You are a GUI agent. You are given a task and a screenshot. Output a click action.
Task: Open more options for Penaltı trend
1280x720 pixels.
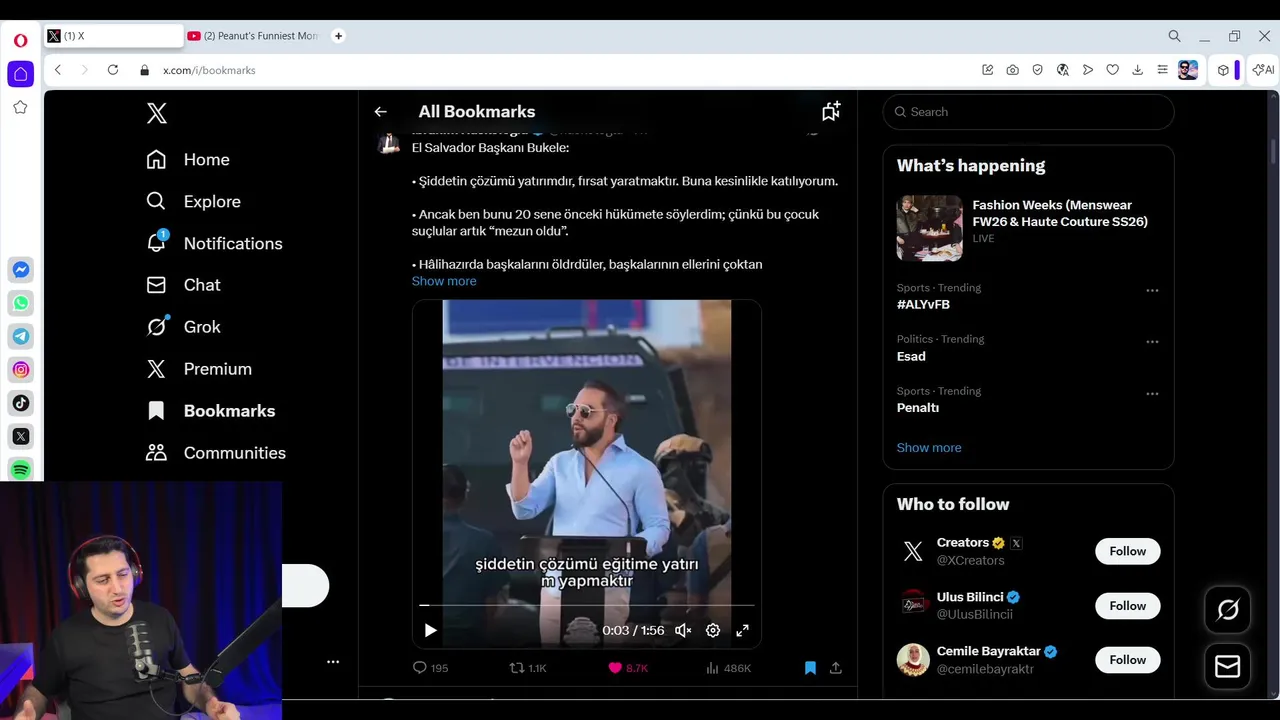tap(1152, 394)
